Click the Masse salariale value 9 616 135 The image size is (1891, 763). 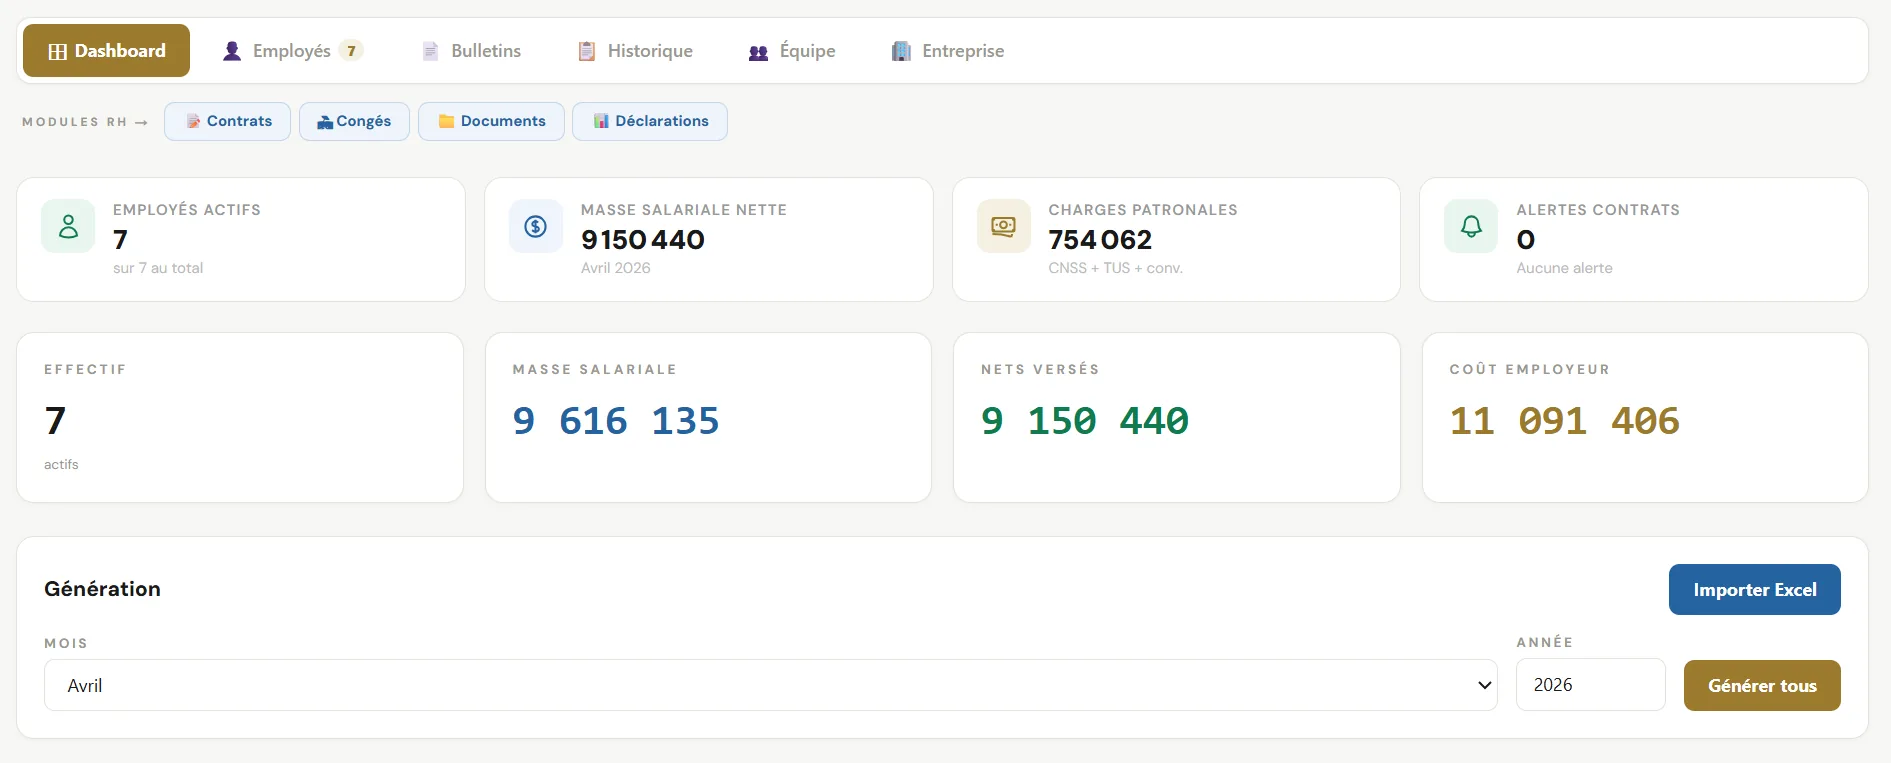coord(616,421)
